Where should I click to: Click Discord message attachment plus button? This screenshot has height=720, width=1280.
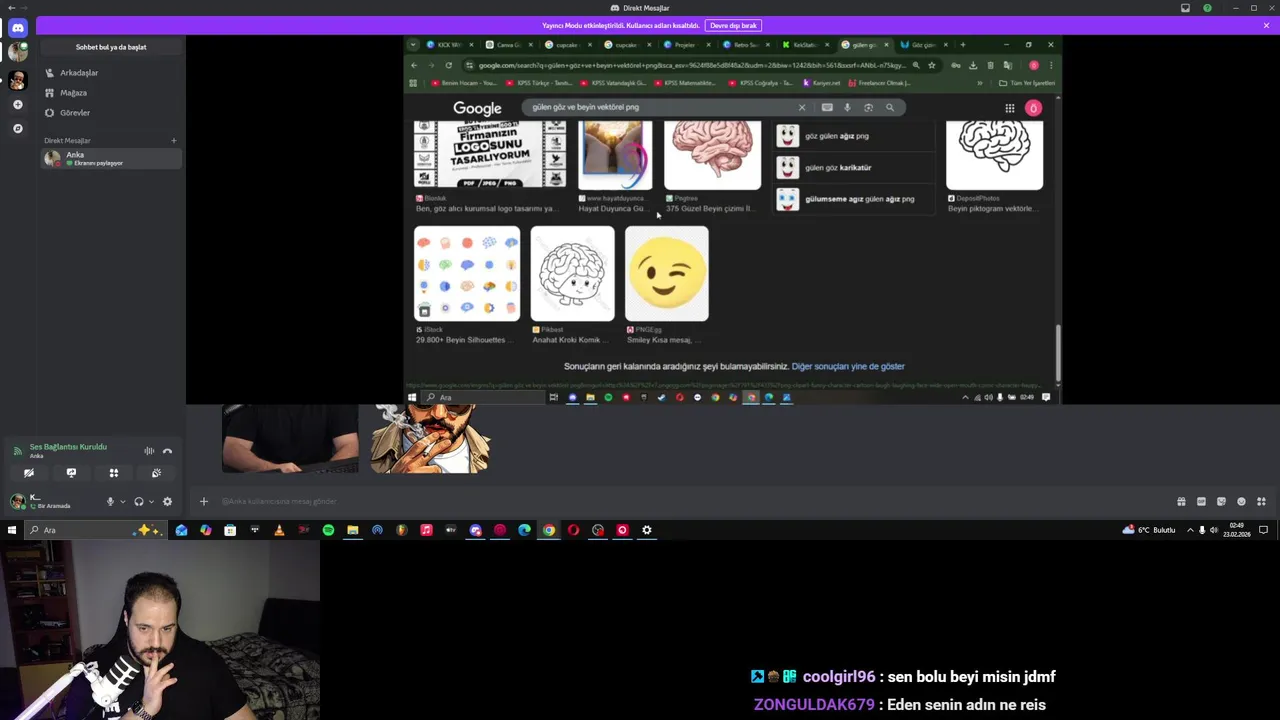pyautogui.click(x=204, y=501)
